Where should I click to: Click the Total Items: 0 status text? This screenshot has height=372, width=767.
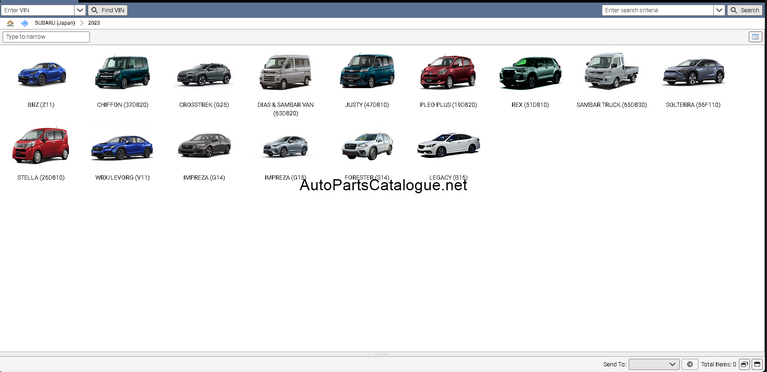[x=718, y=365]
